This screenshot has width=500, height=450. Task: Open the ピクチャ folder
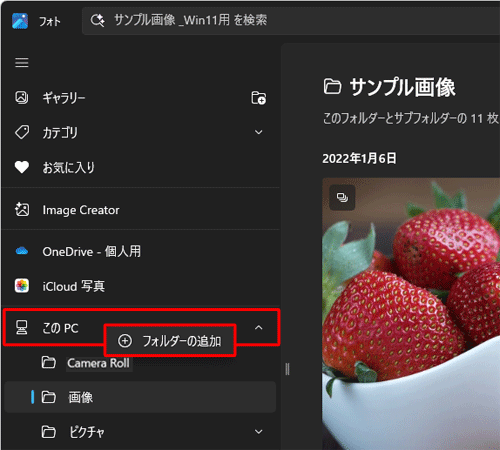pos(140,432)
